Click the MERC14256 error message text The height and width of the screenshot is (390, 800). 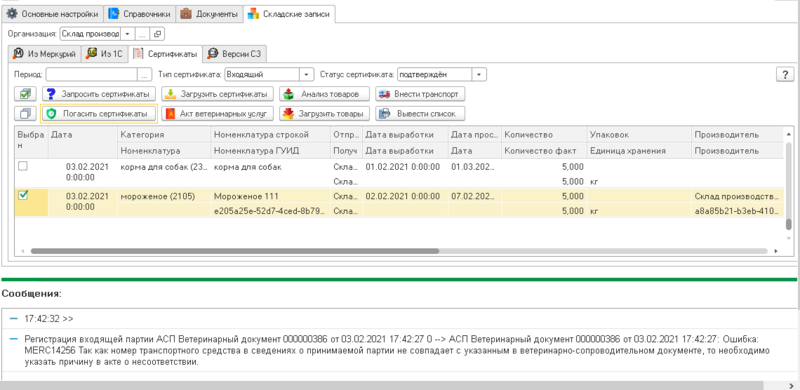point(397,351)
